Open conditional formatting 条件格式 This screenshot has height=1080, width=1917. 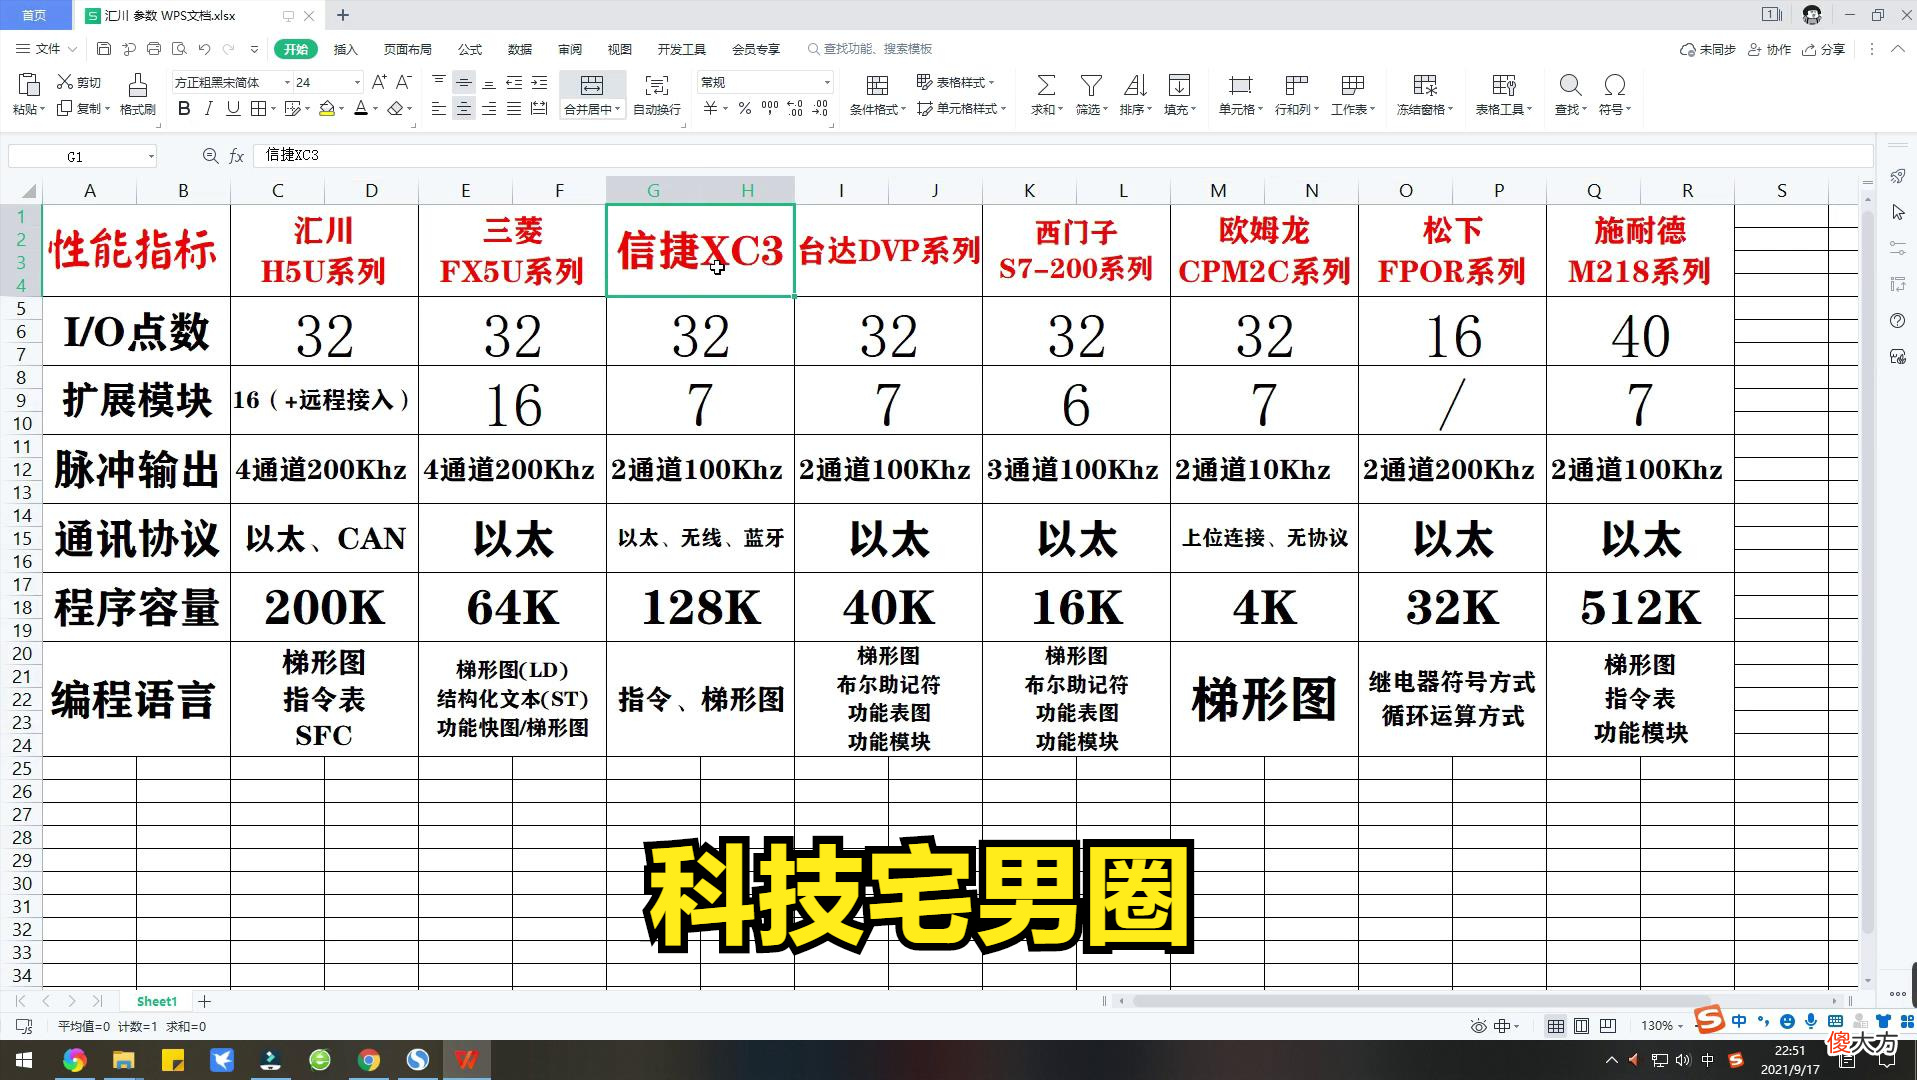click(878, 94)
